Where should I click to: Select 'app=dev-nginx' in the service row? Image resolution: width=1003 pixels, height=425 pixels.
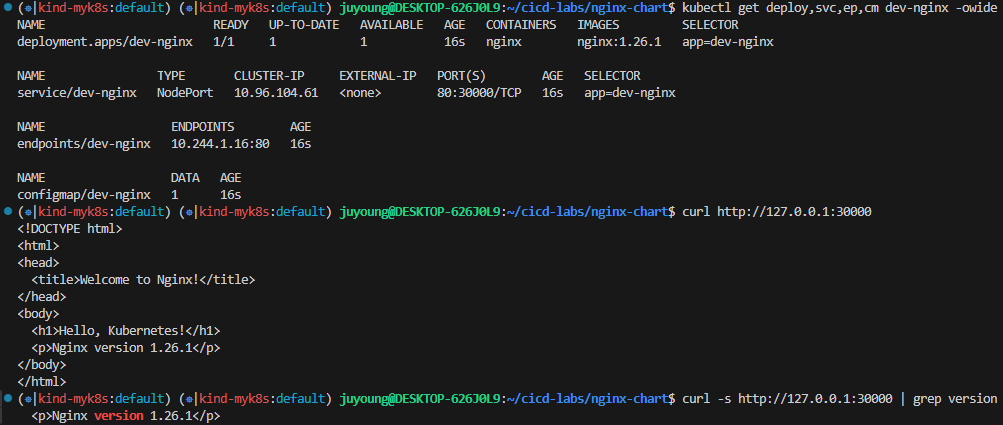[630, 93]
